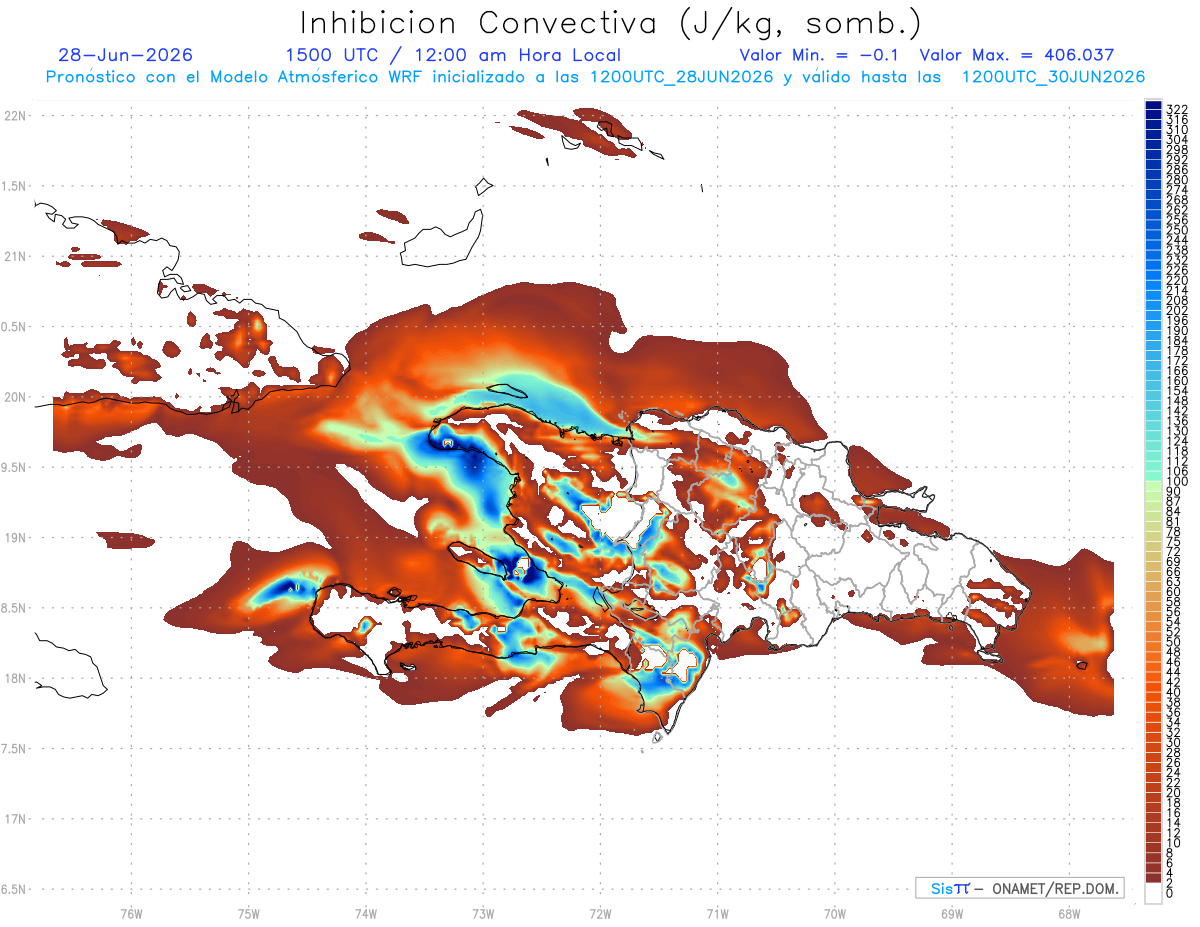Viewport: 1200px width, 927px height.
Task: Click the "17N" latitude label
Action: 17,819
